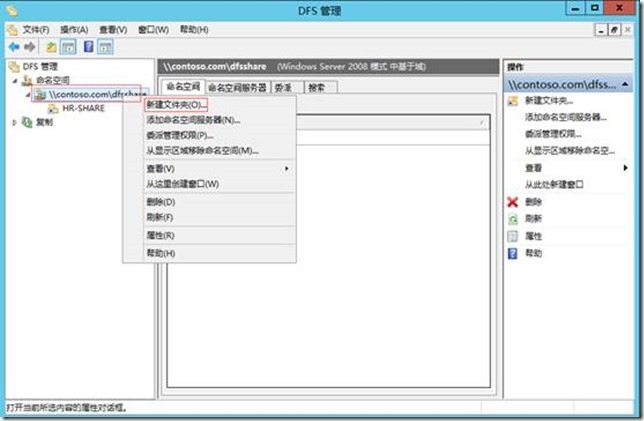Screen dimensions: 644x421
Task: Click the properties icon in actions pane
Action: [x=513, y=236]
